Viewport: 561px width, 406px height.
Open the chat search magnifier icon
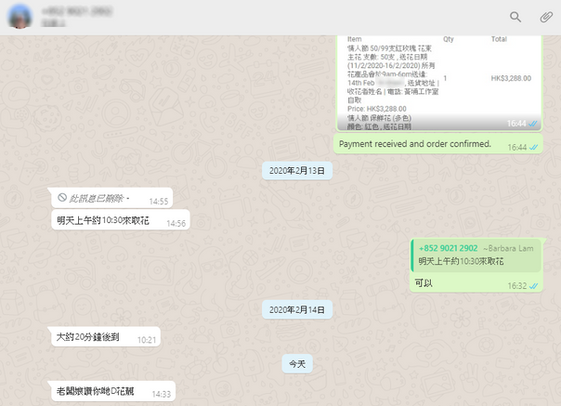[x=515, y=17]
